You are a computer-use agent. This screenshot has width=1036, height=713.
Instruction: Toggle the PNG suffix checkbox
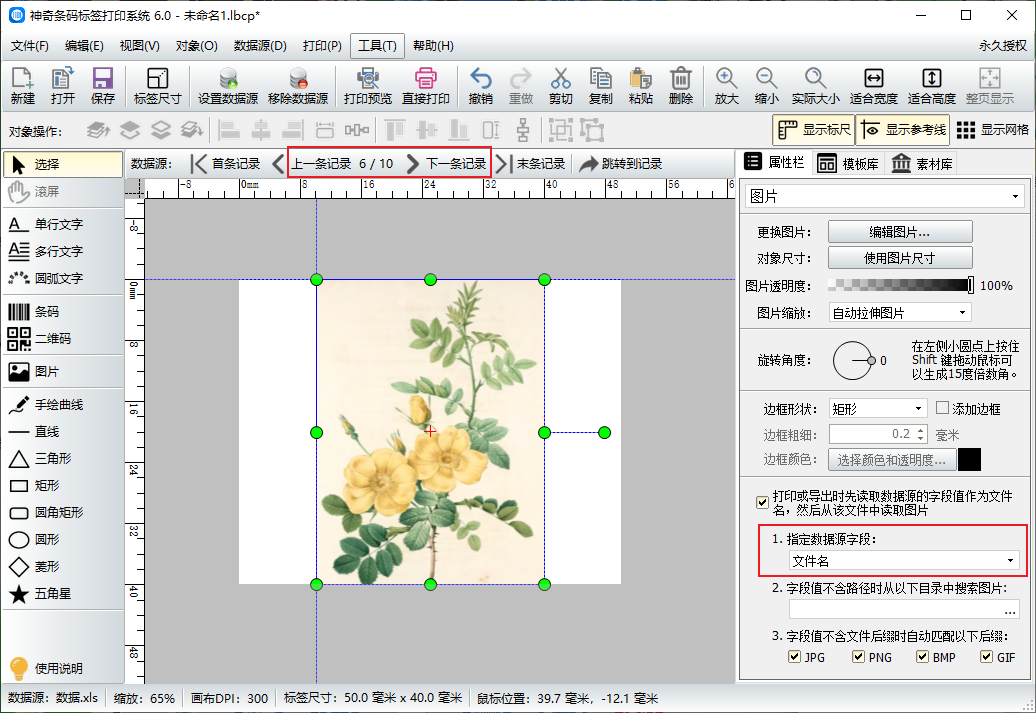858,657
